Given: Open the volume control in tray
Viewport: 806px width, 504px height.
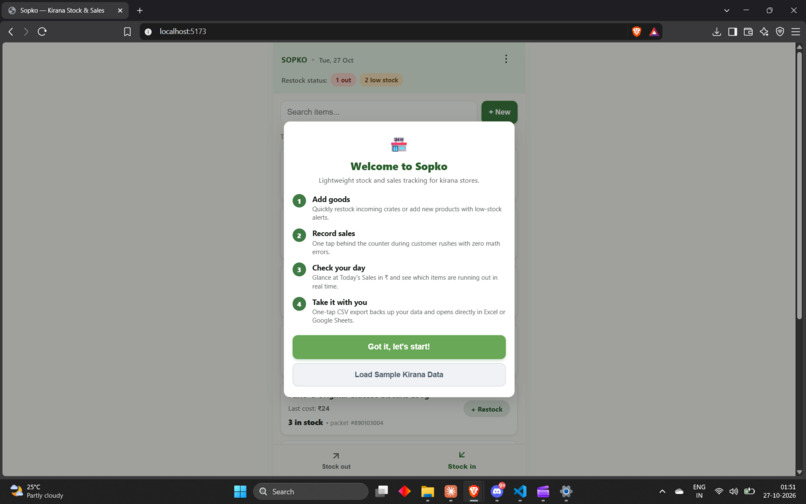Looking at the screenshot, I should pos(734,491).
